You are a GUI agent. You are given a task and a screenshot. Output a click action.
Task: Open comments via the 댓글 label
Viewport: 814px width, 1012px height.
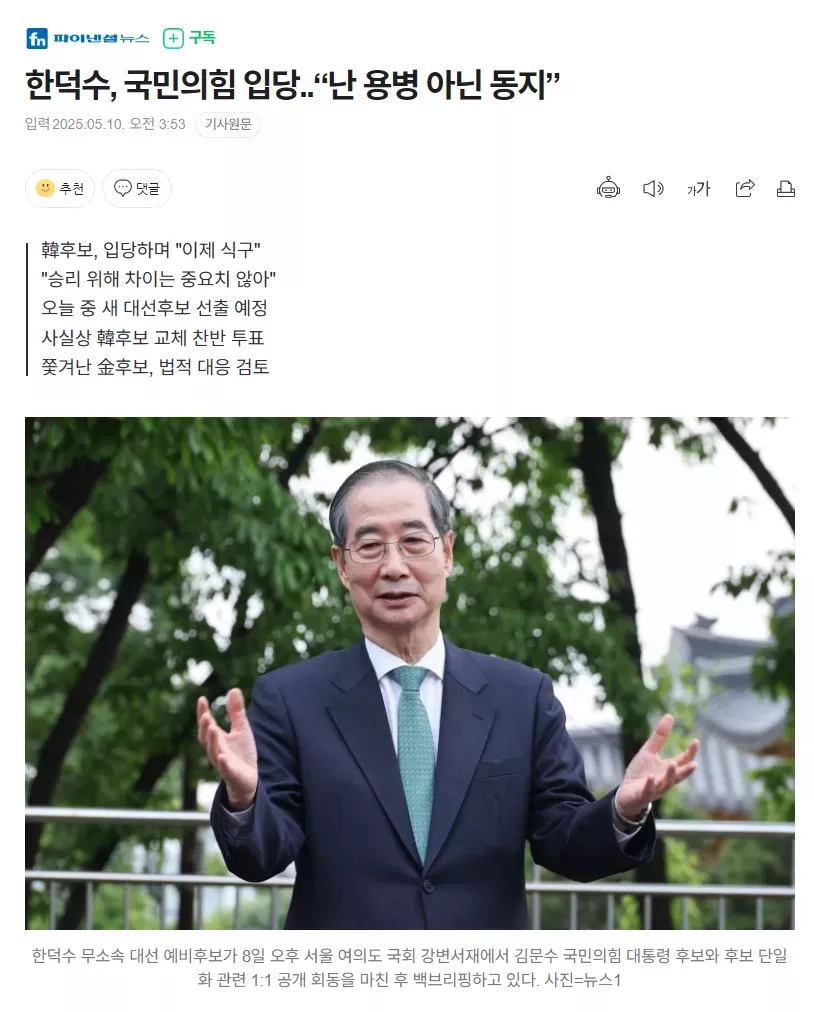148,188
